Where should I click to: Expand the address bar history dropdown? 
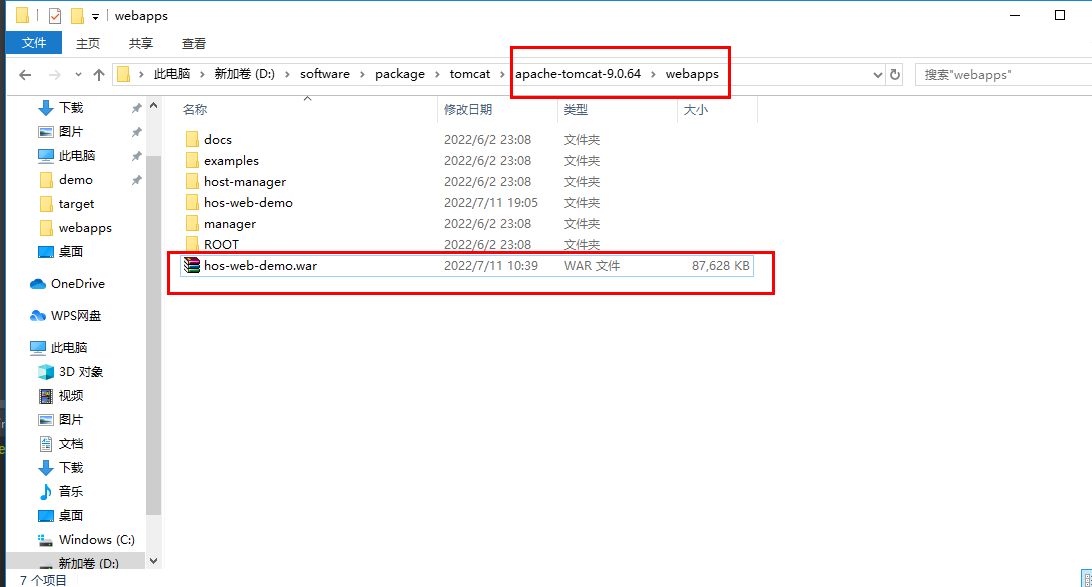[x=877, y=74]
